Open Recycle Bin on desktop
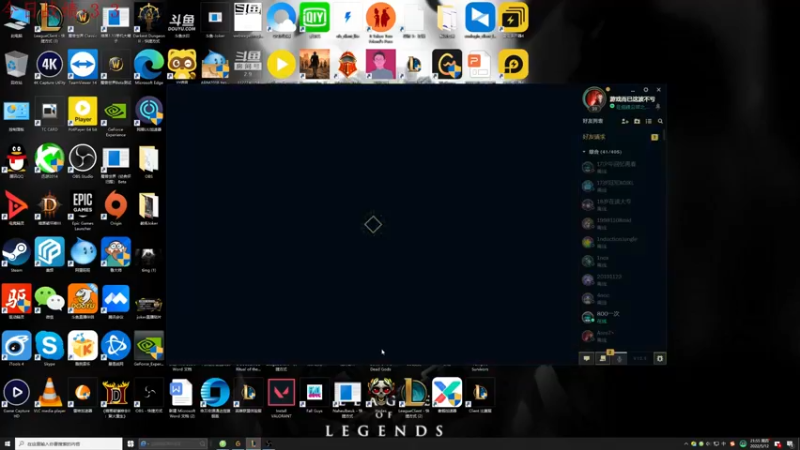 pyautogui.click(x=16, y=65)
